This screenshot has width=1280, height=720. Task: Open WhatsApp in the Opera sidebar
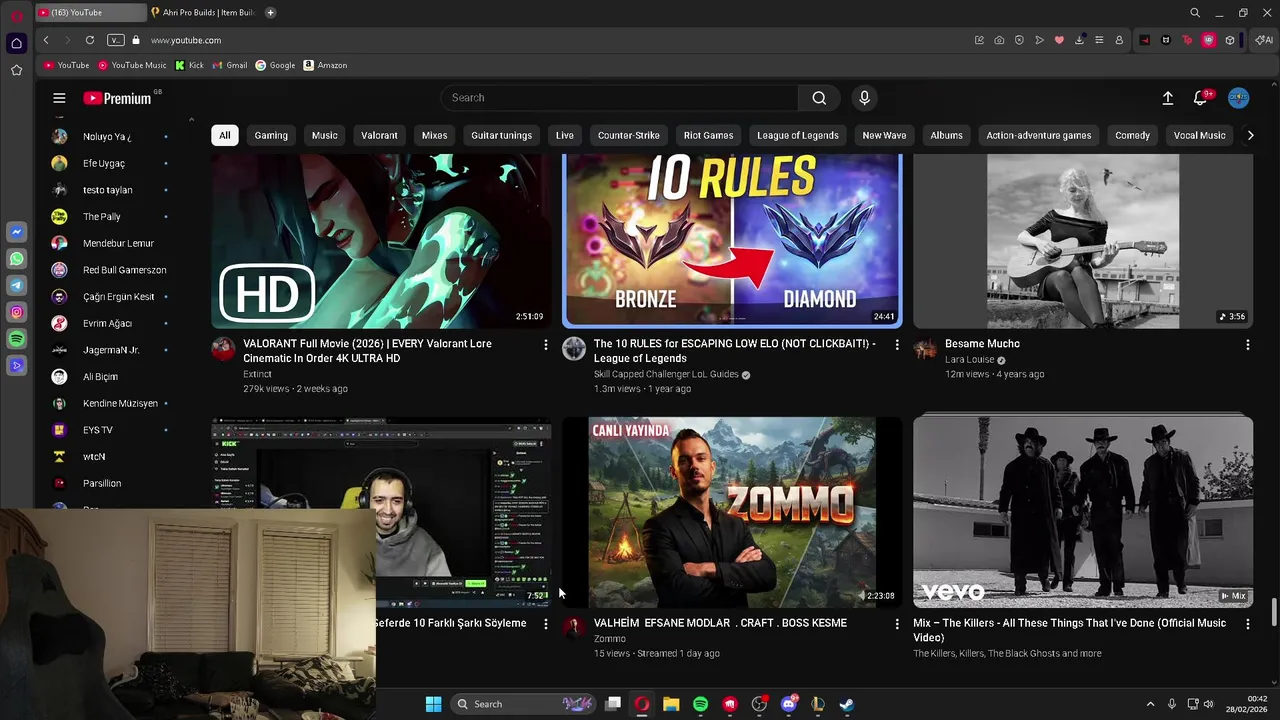pos(16,259)
